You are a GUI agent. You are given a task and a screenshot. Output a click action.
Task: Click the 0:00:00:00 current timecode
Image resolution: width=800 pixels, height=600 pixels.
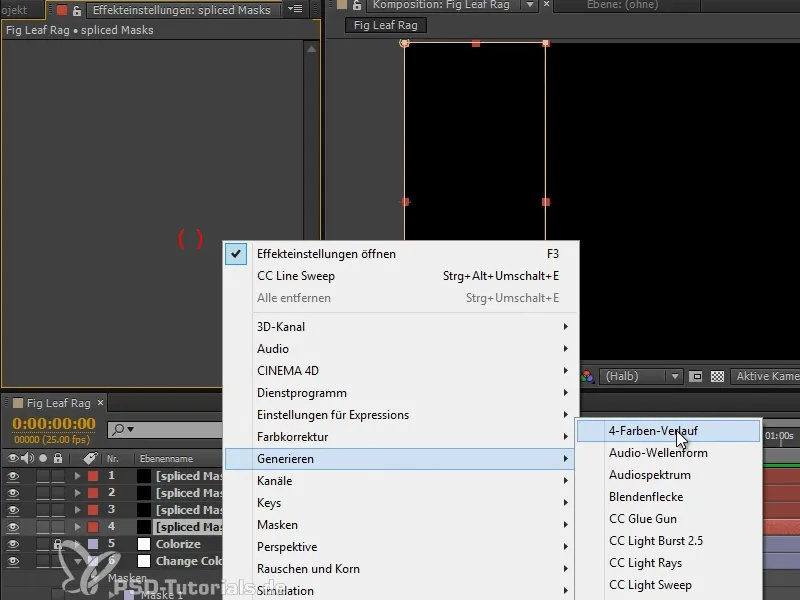(x=54, y=423)
